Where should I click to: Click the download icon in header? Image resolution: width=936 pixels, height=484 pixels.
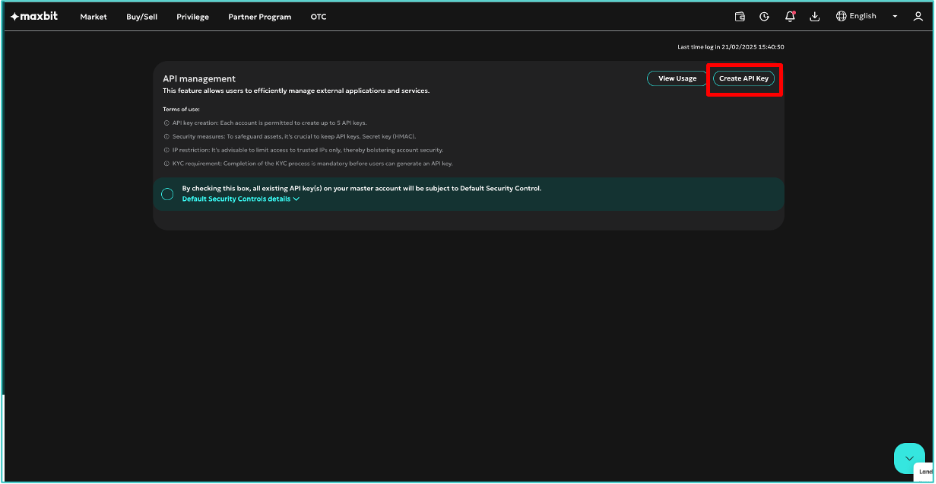815,17
